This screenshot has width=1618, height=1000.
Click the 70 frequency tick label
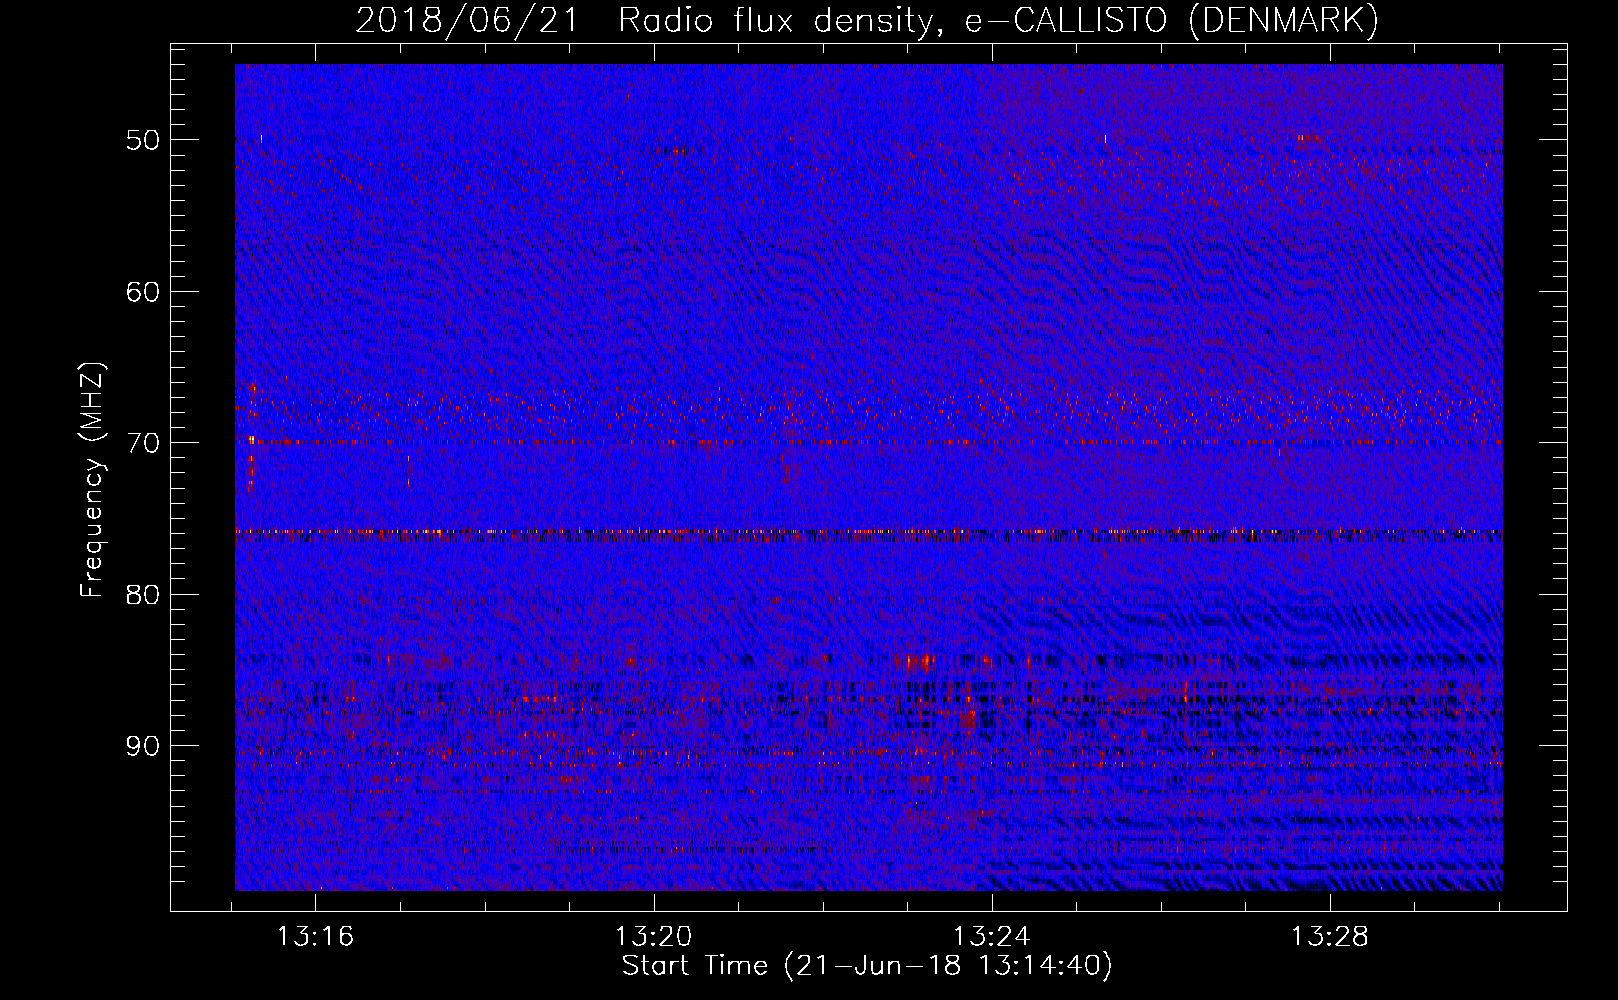[x=142, y=443]
